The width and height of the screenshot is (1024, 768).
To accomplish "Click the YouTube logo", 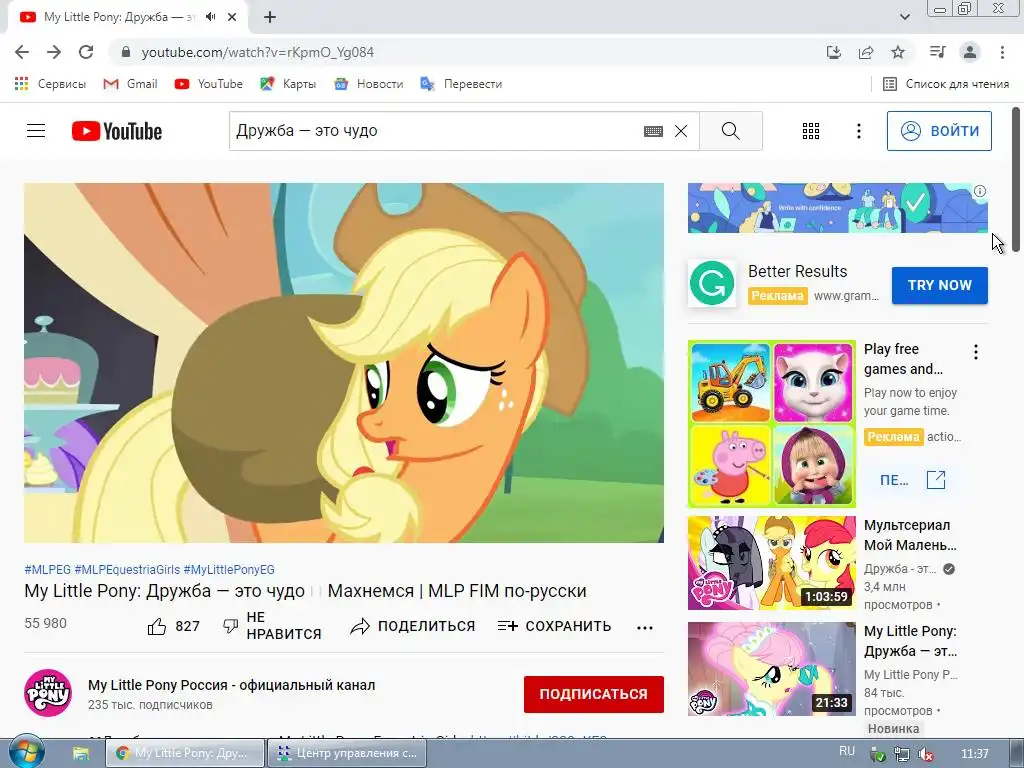I will point(117,131).
